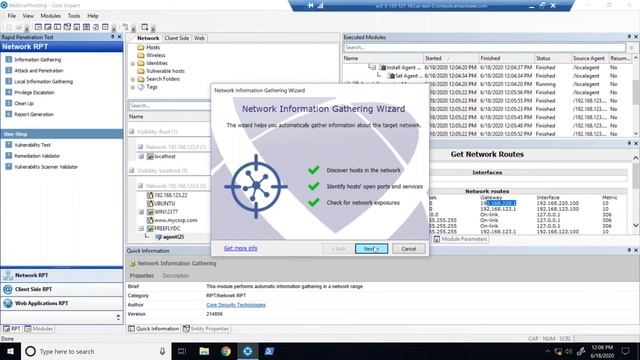Expand the localhost host node
Screen dimensions: 640x360
point(141,156)
